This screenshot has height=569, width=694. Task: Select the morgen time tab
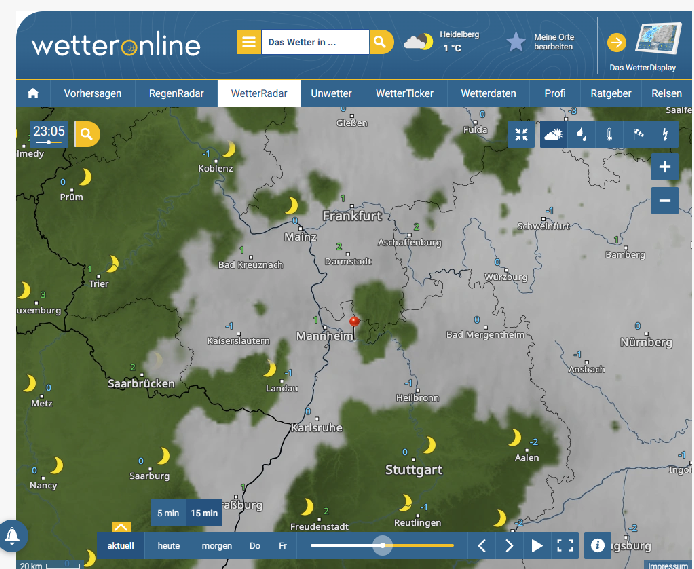pos(216,546)
